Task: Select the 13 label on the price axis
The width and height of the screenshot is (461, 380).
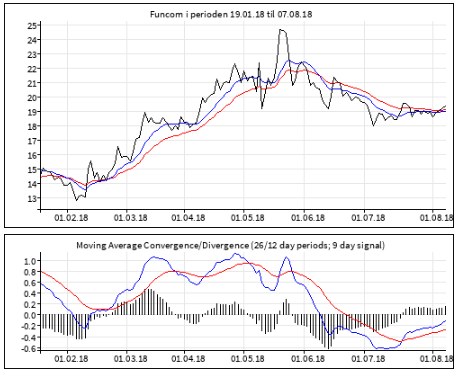Action: (32, 198)
